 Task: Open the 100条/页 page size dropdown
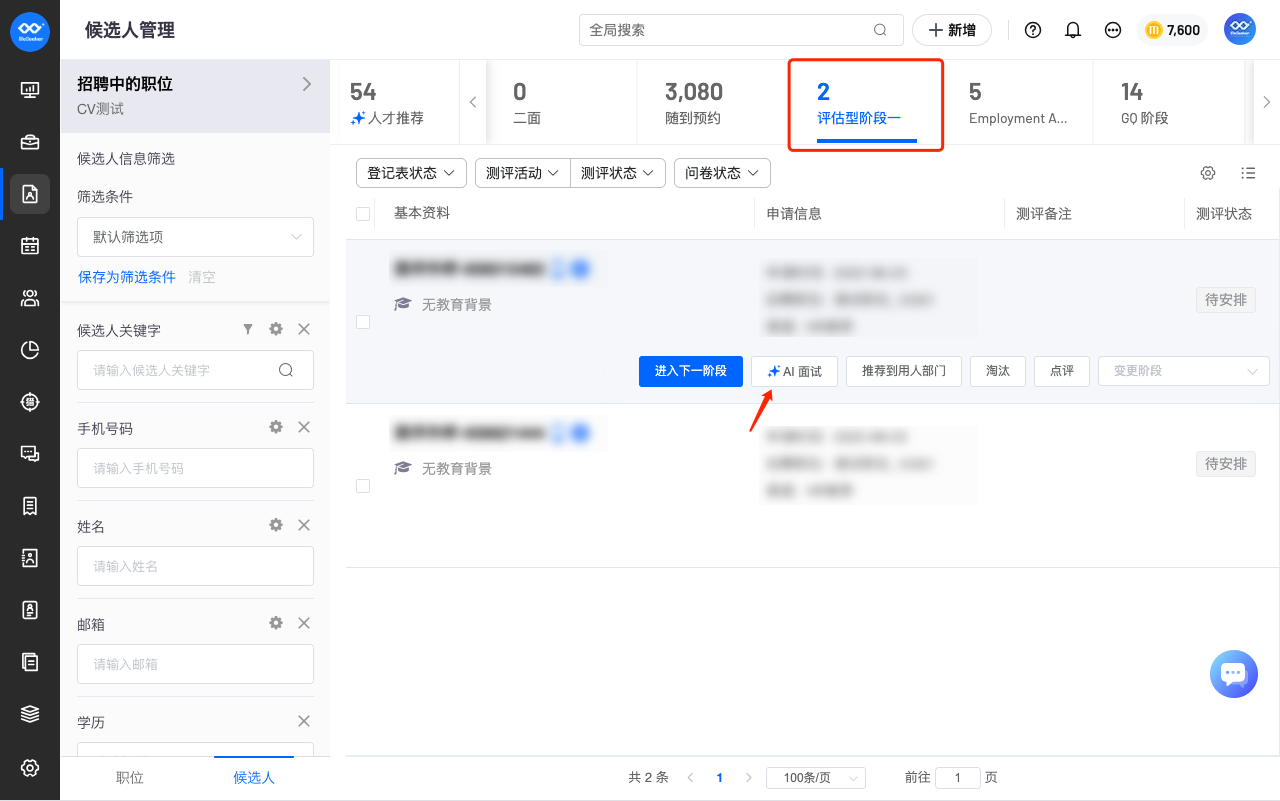(x=816, y=778)
